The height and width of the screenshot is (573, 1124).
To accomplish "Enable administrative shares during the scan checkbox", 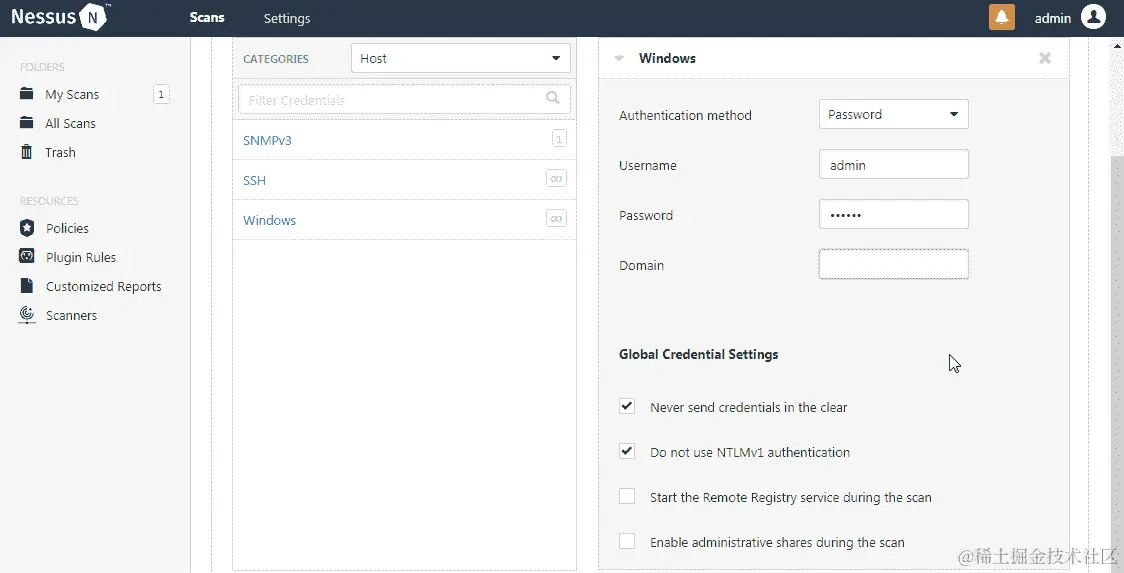I will tap(627, 541).
